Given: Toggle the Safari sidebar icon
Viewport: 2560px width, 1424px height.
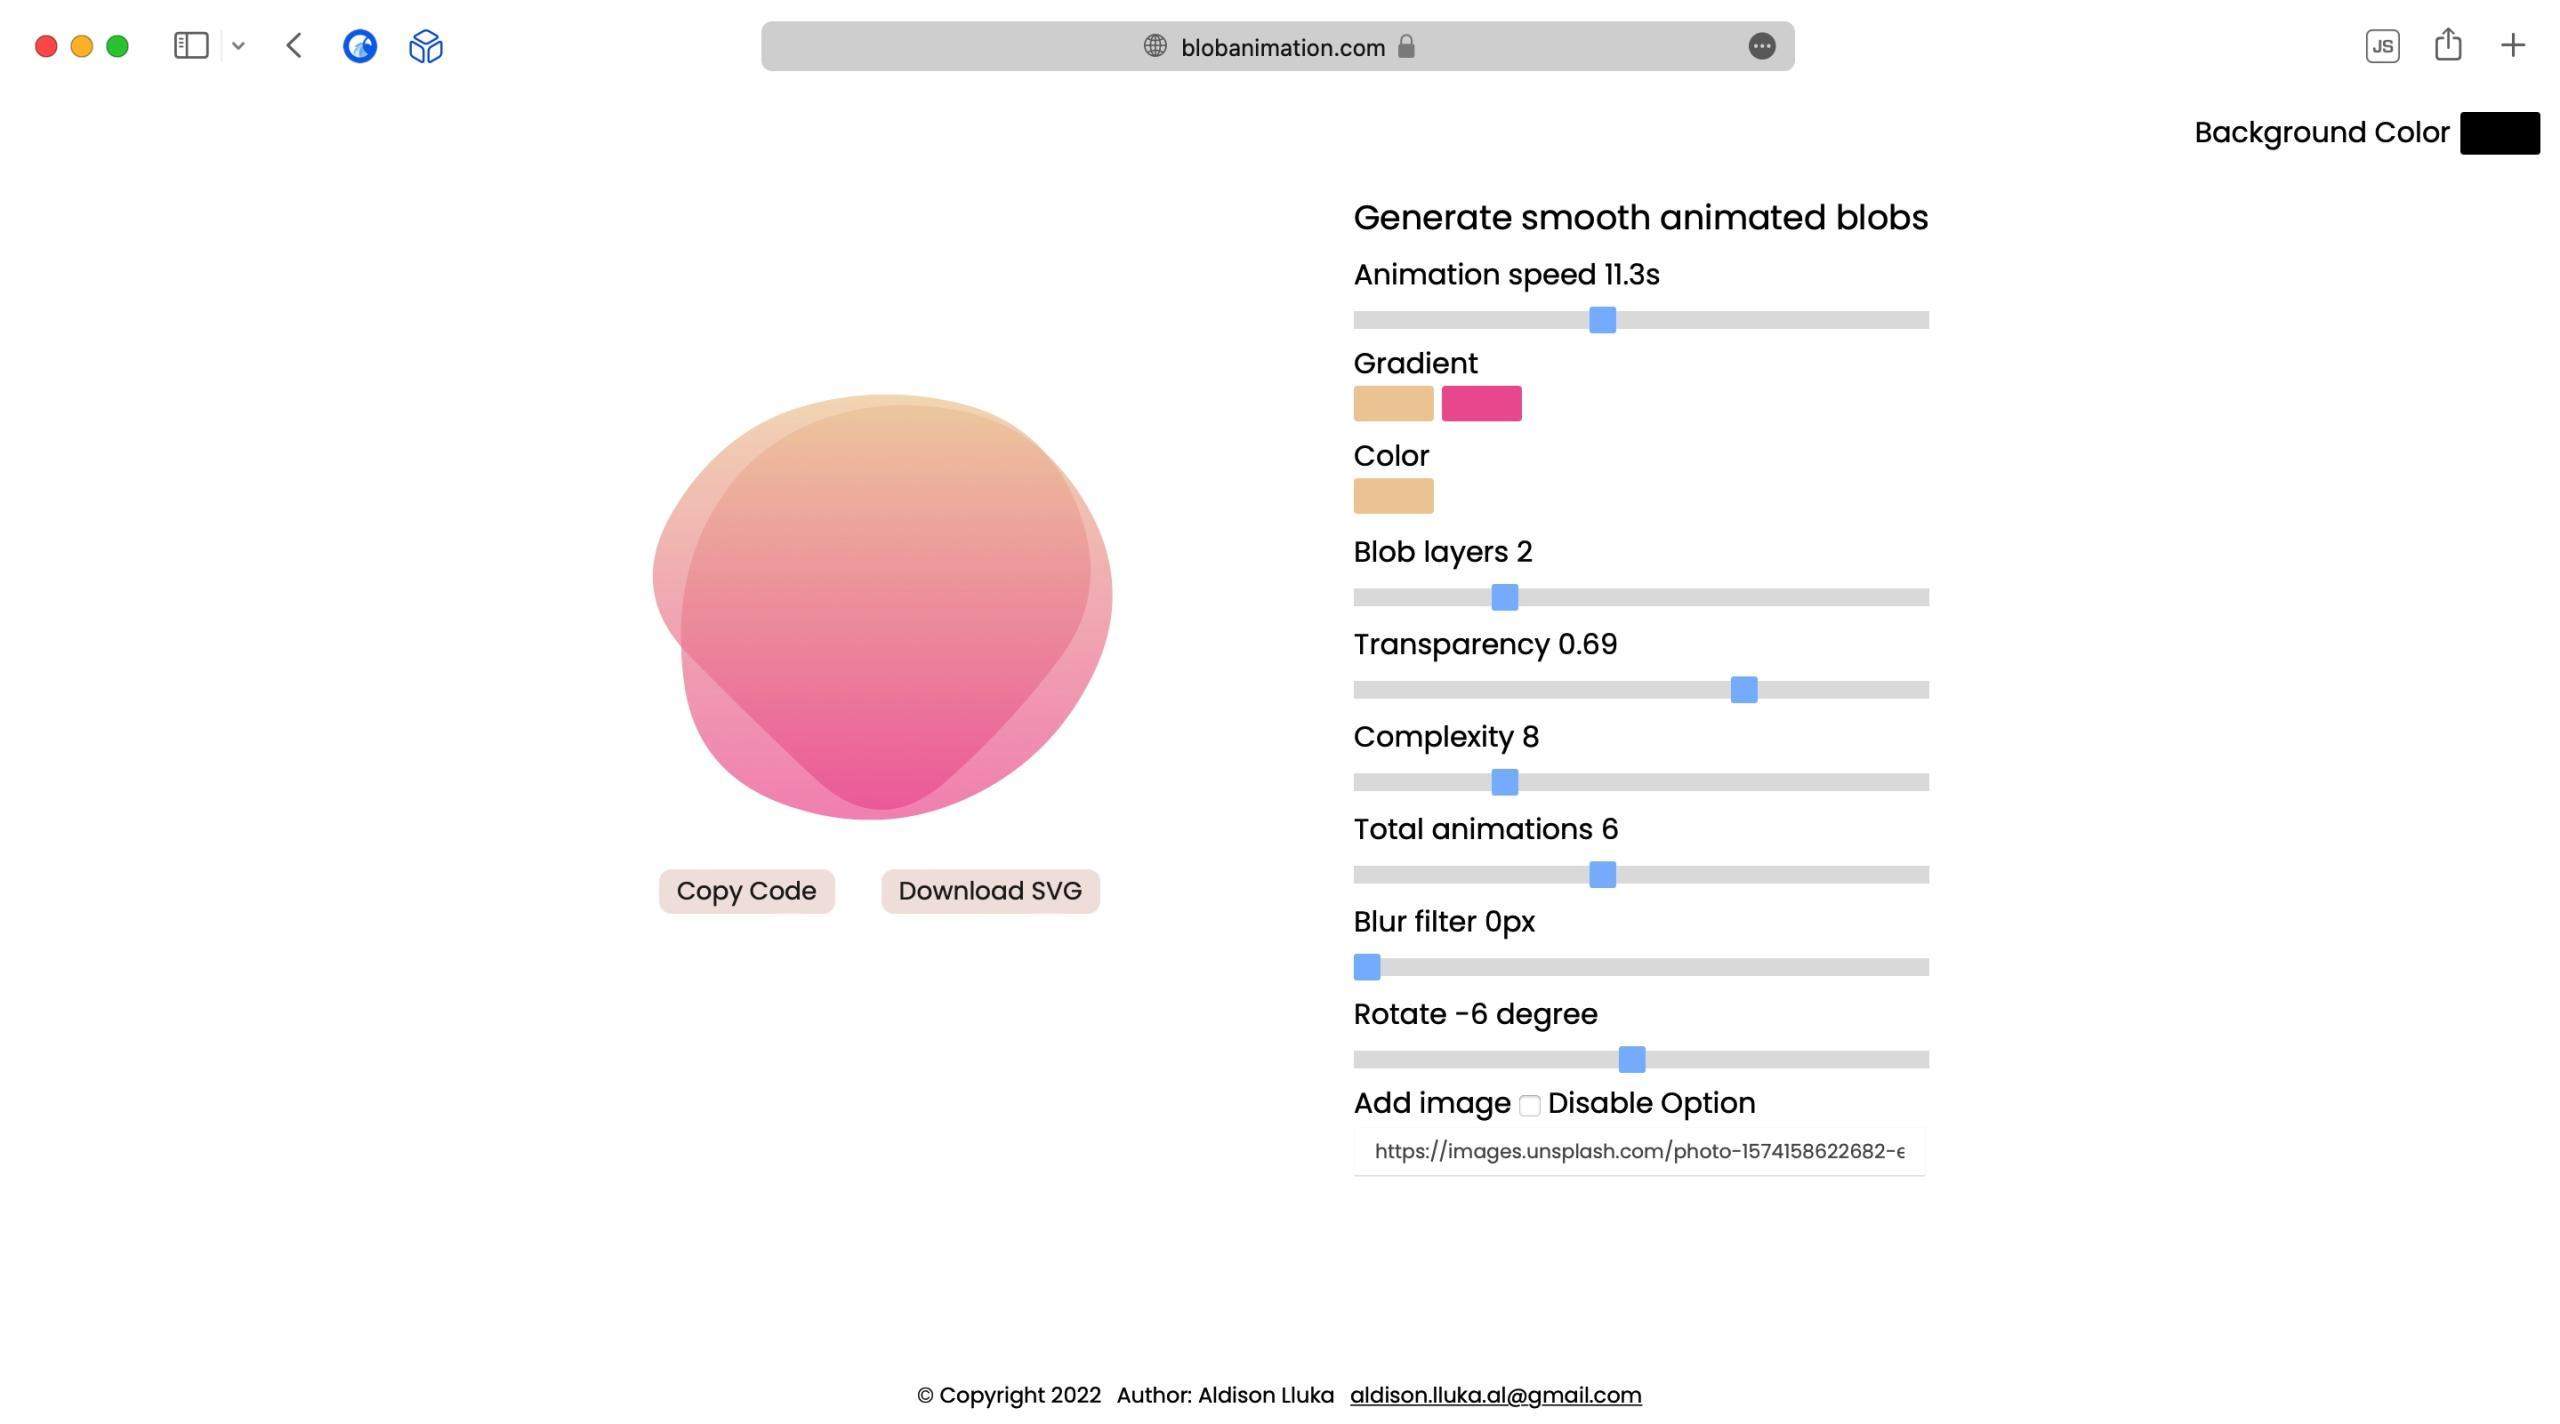Looking at the screenshot, I should [x=191, y=46].
